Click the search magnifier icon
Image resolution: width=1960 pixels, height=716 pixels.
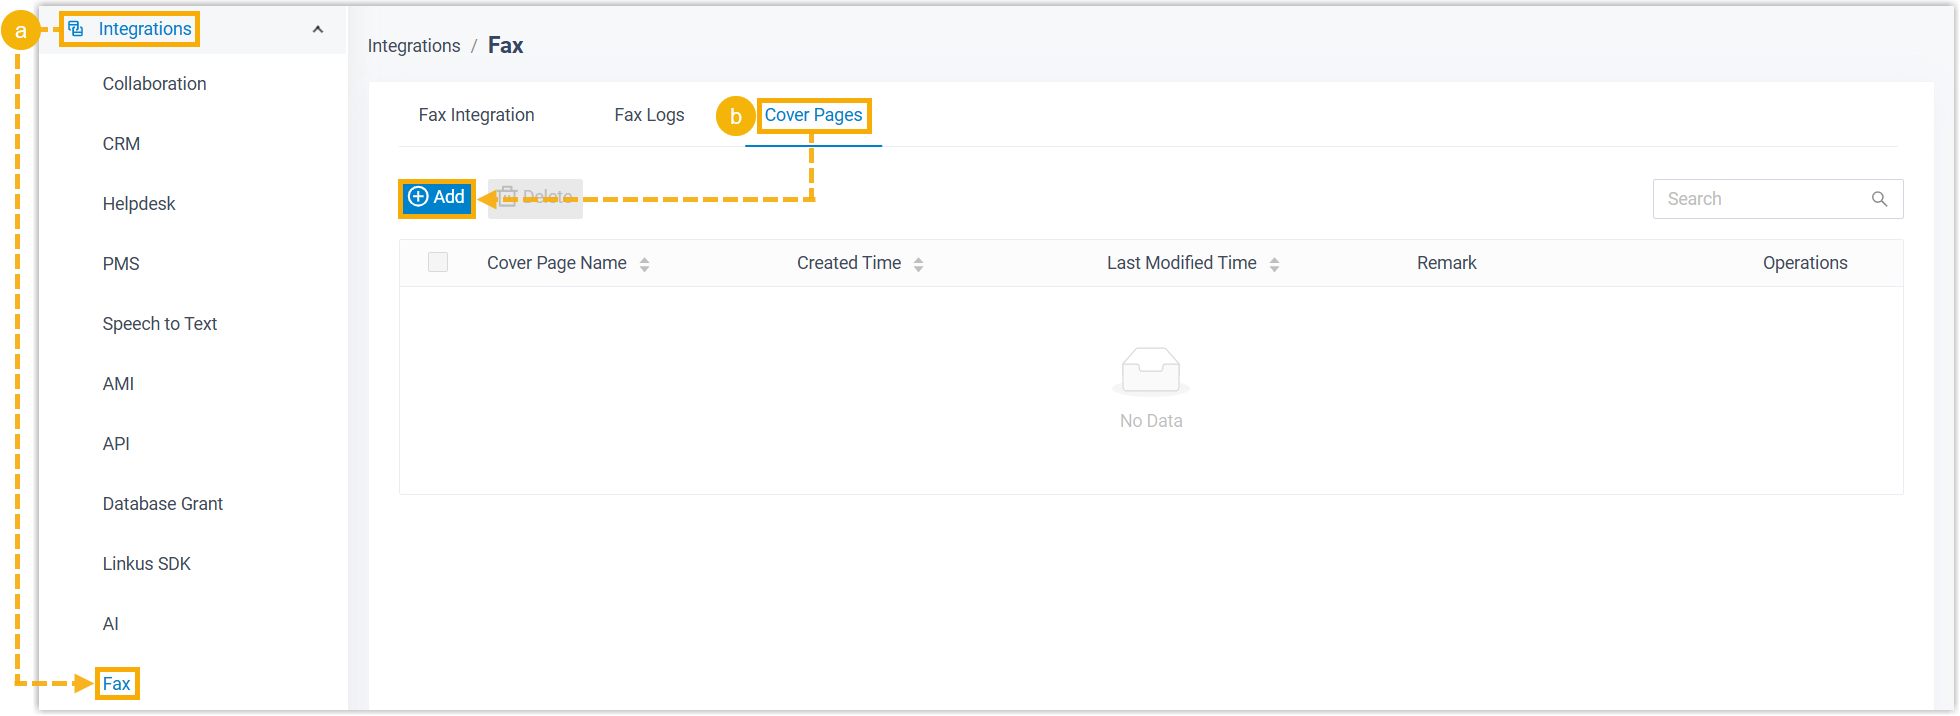point(1879,199)
